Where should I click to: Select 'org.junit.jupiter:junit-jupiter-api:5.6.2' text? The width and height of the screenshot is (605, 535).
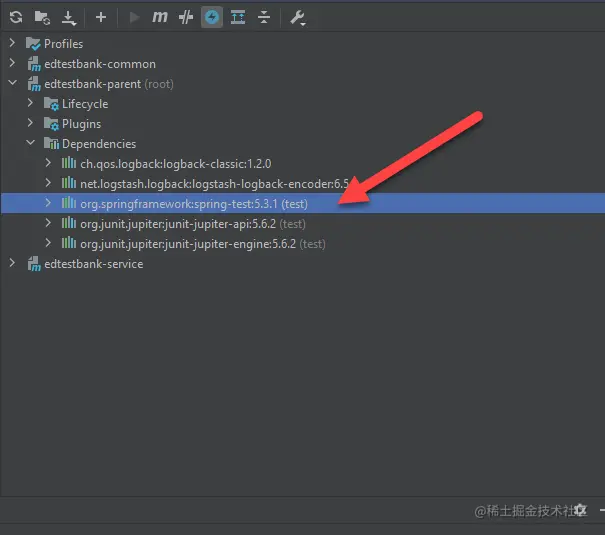tap(178, 224)
